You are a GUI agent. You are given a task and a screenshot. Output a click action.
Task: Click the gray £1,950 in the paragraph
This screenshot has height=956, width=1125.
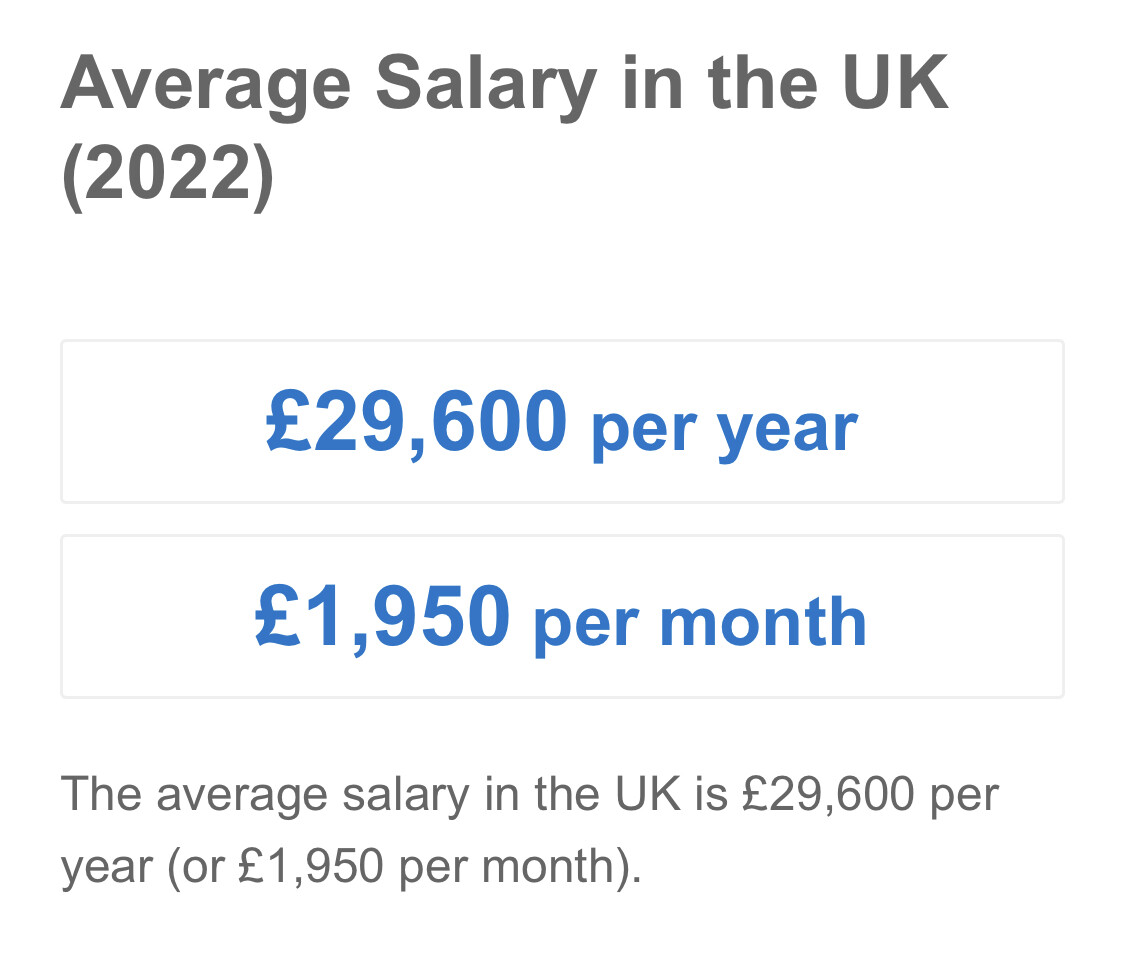pos(310,866)
